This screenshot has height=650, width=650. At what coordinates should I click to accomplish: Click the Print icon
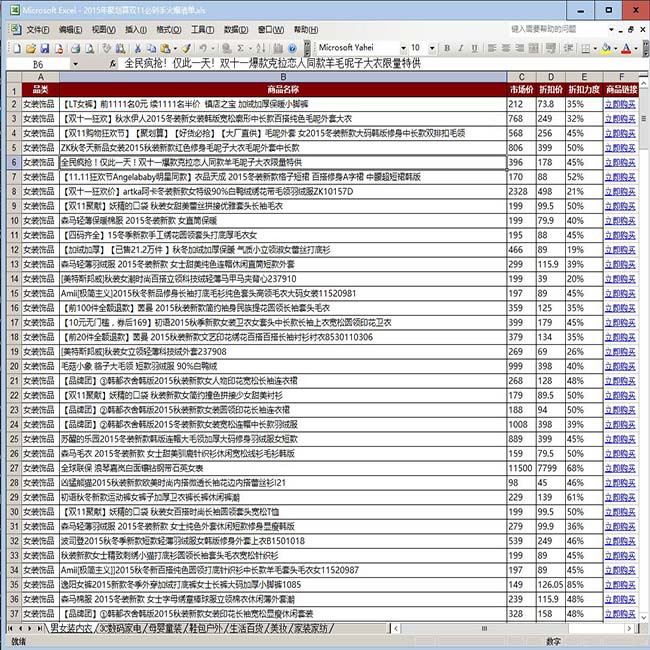75,49
